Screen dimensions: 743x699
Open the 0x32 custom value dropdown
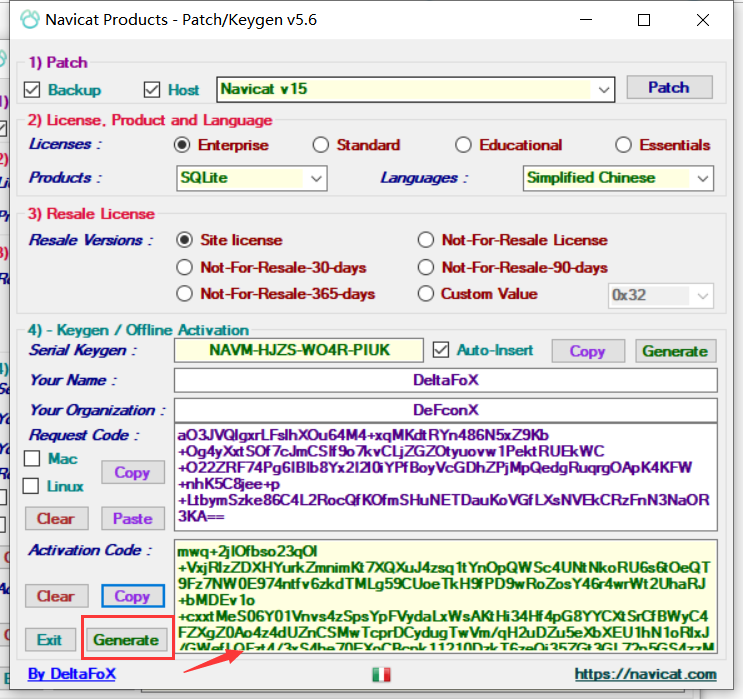pos(661,296)
